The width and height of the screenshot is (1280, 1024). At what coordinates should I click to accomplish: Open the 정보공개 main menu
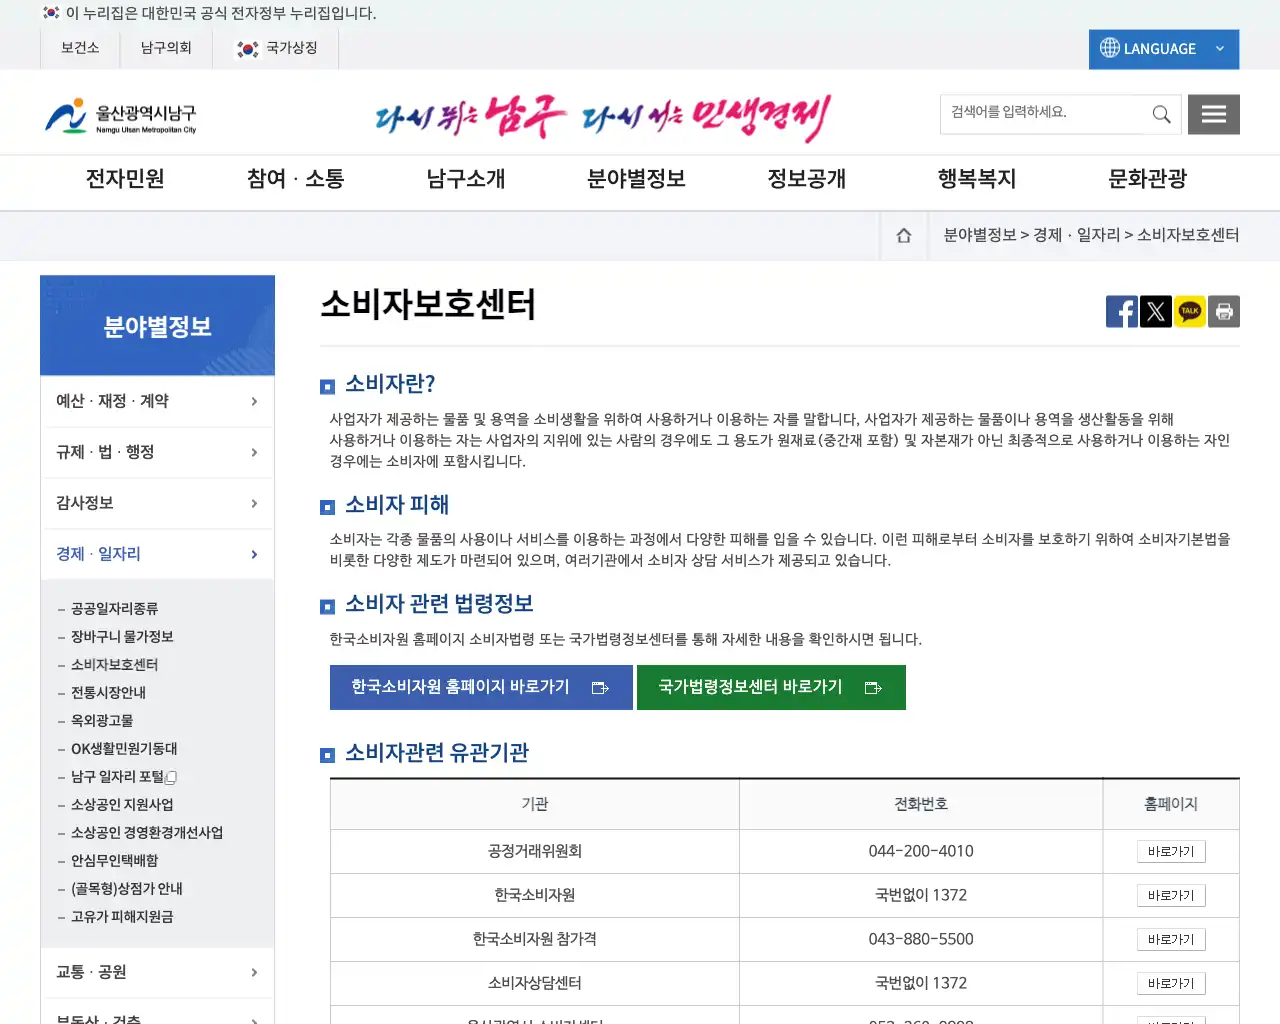tap(807, 179)
